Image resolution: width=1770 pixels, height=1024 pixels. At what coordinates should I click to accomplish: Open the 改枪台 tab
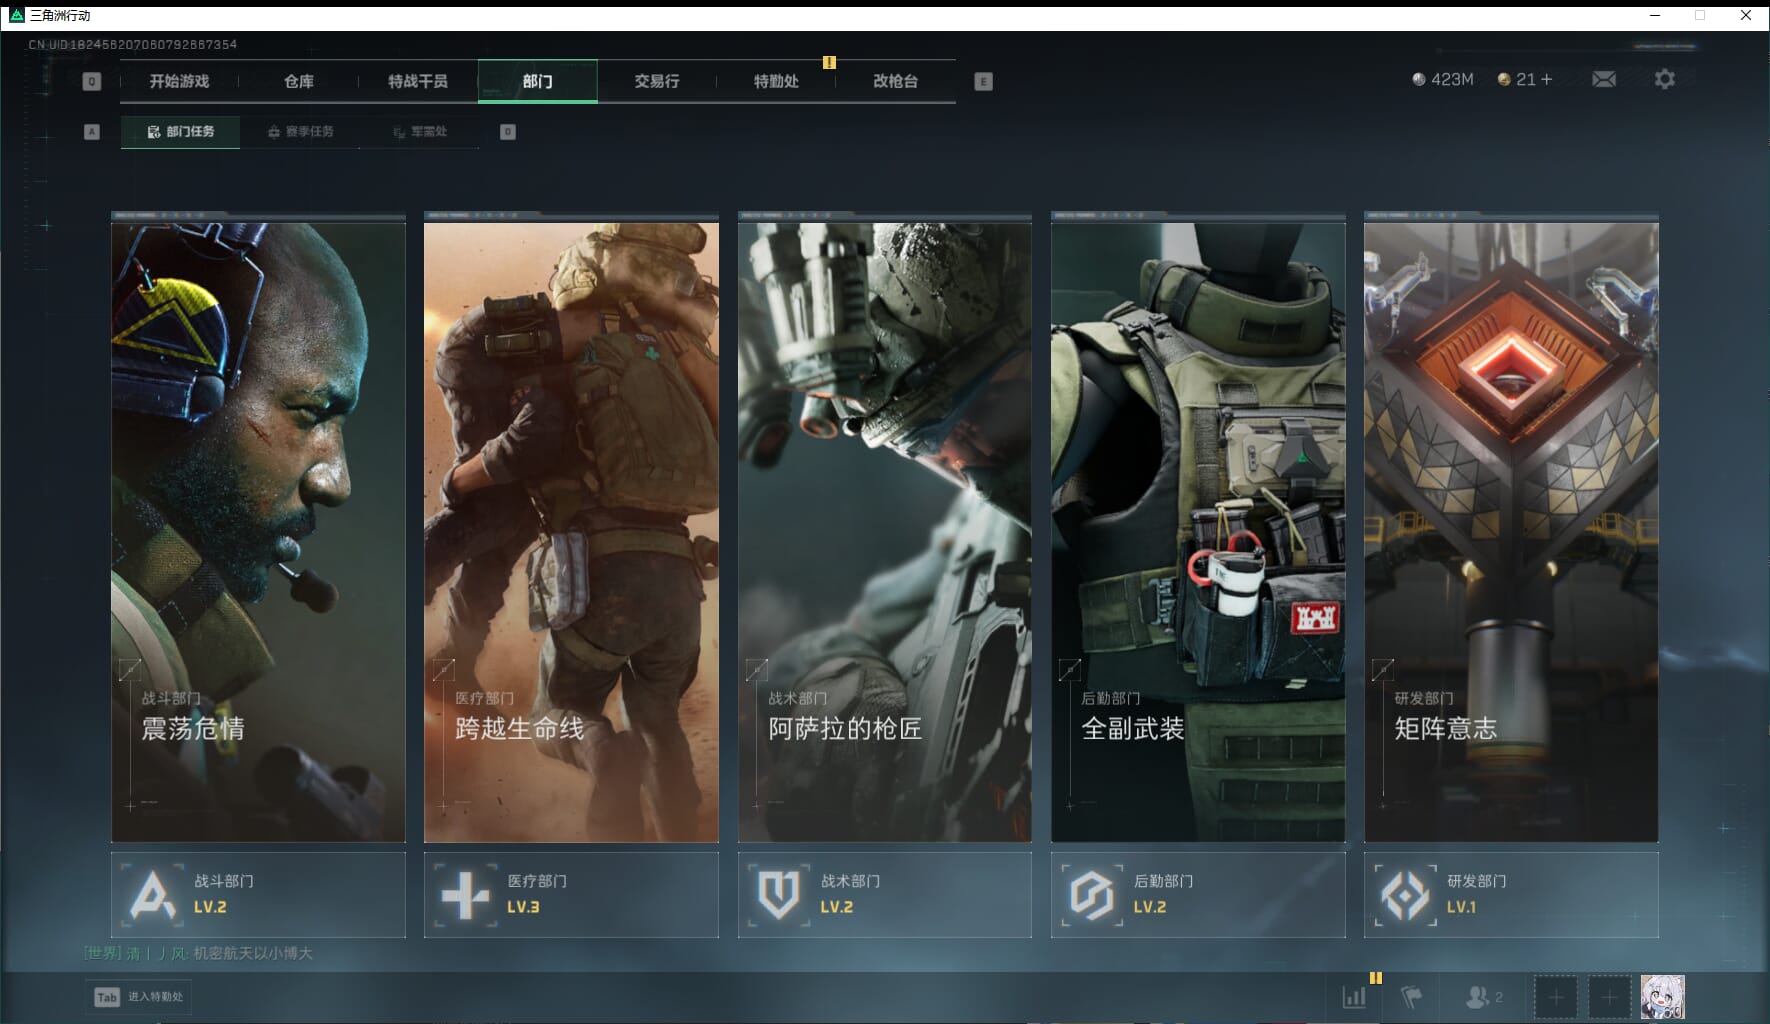pyautogui.click(x=895, y=81)
